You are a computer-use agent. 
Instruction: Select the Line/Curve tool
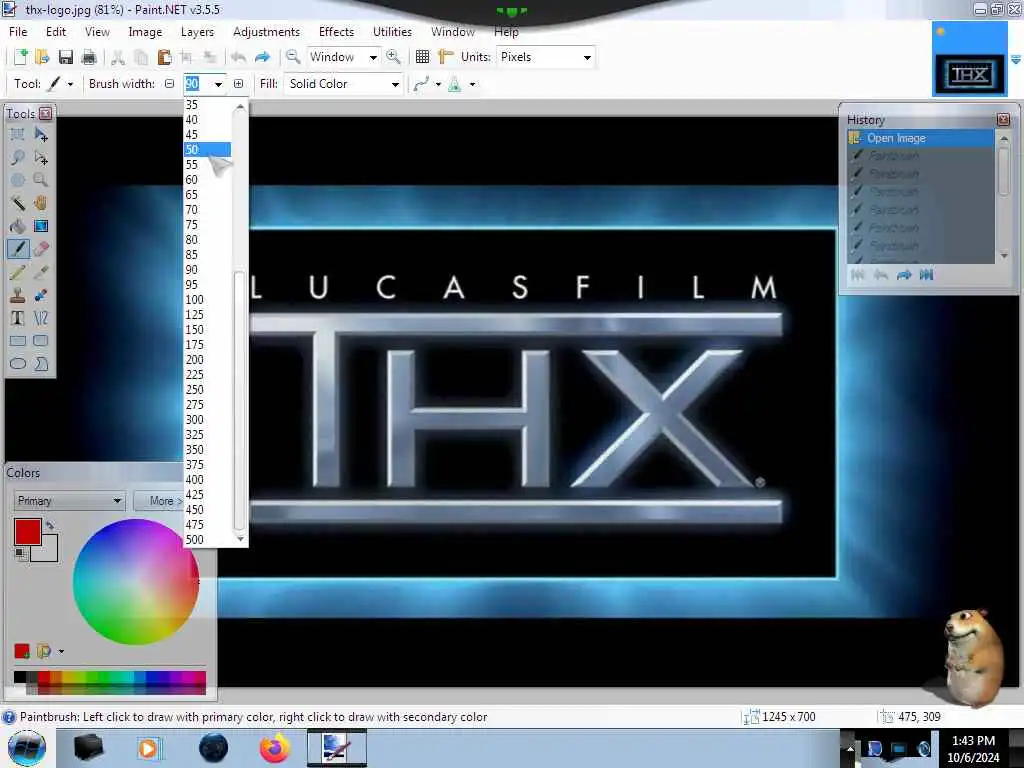point(41,318)
